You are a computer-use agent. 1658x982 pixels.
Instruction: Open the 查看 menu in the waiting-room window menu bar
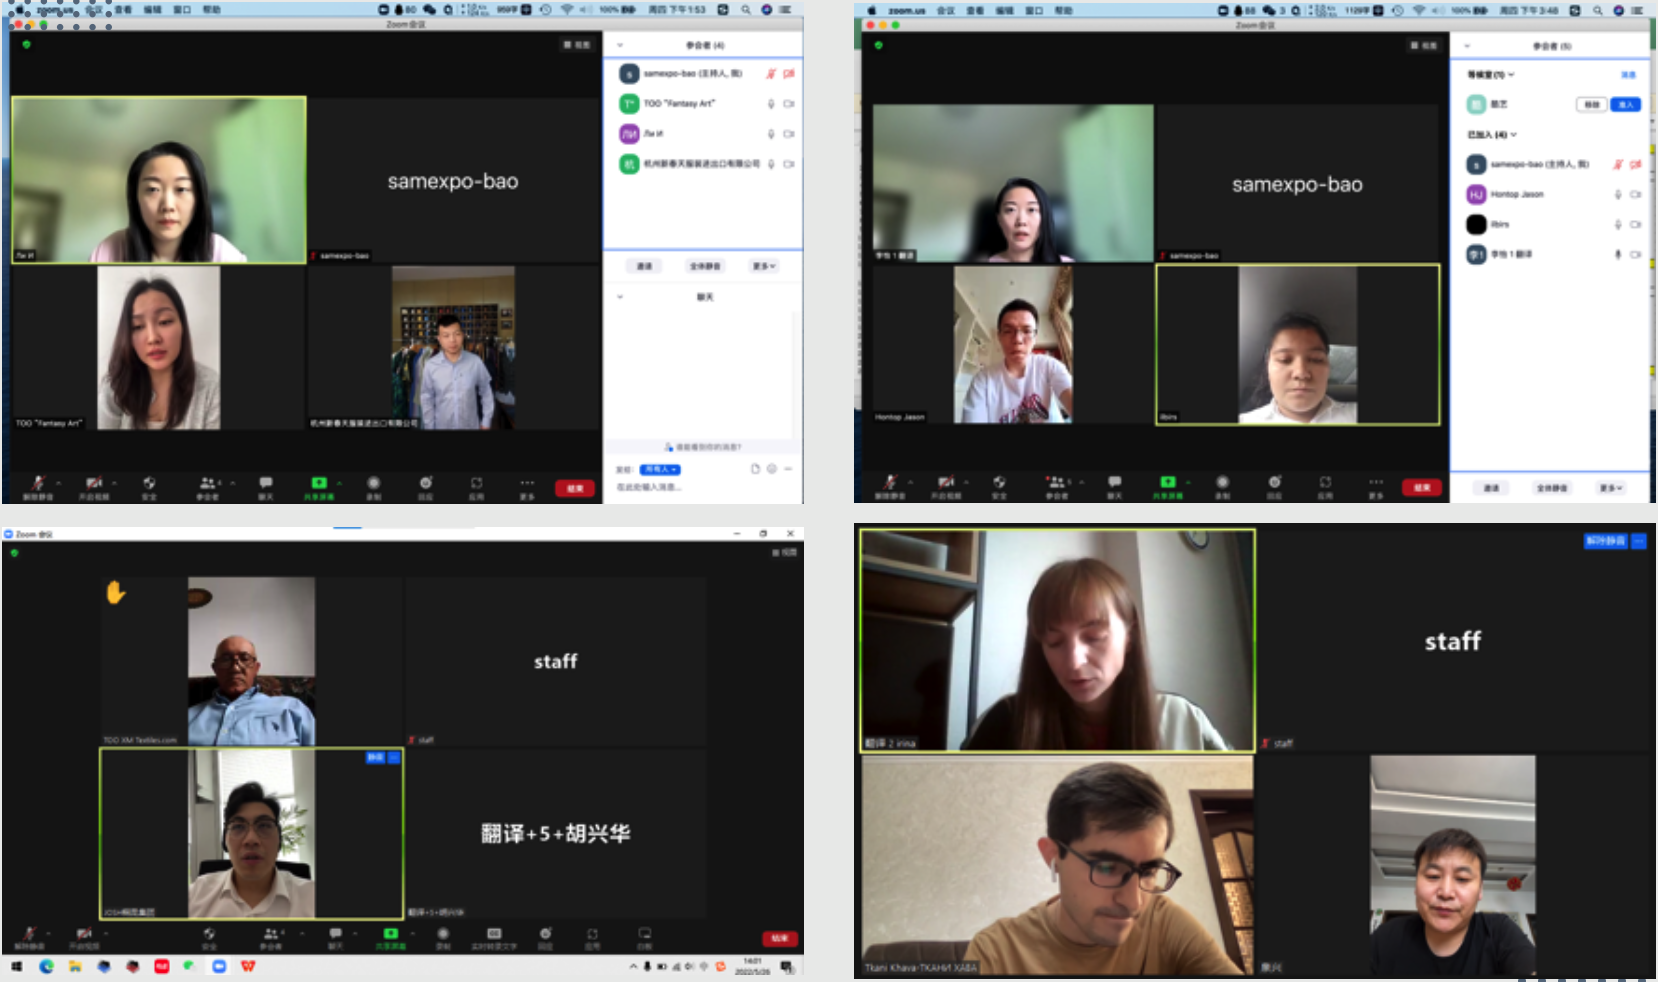click(x=975, y=11)
